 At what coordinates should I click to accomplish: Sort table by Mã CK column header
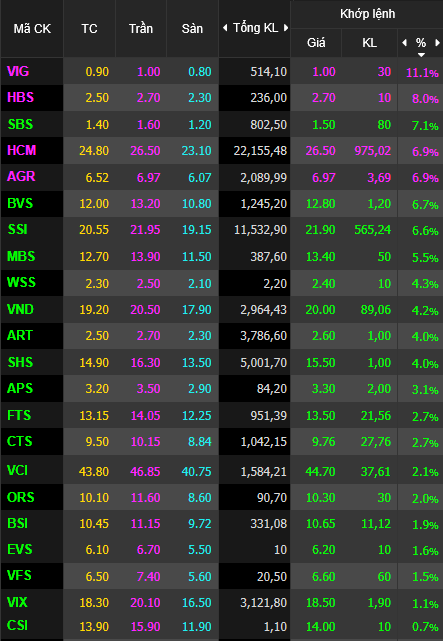tap(32, 29)
